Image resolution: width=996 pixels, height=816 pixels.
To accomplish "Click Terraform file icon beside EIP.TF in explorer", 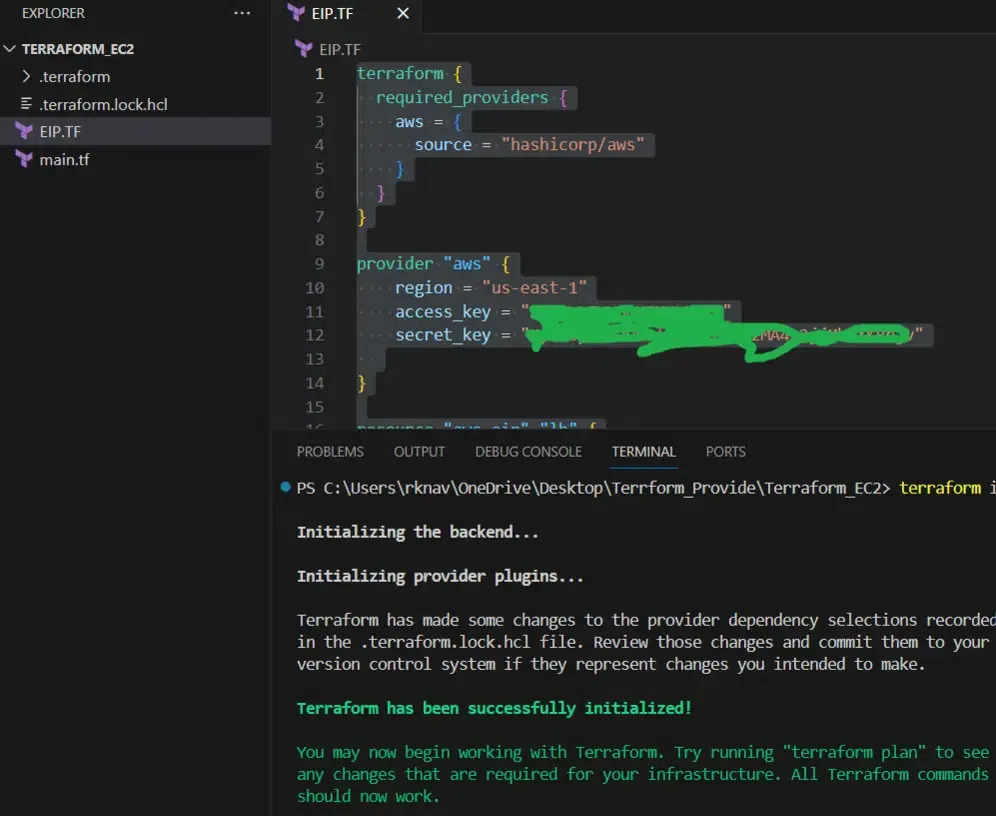I will [x=24, y=131].
